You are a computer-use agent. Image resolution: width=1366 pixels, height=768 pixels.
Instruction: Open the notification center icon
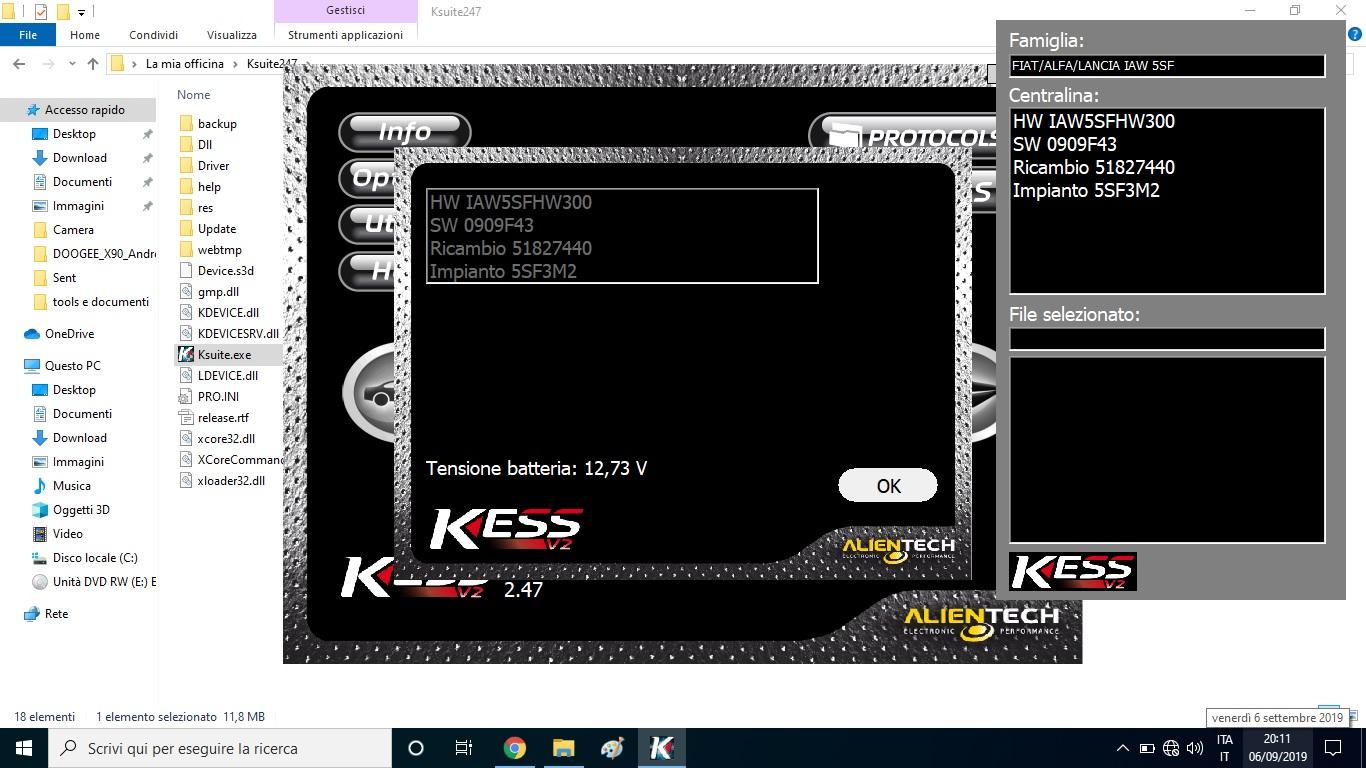click(x=1333, y=748)
